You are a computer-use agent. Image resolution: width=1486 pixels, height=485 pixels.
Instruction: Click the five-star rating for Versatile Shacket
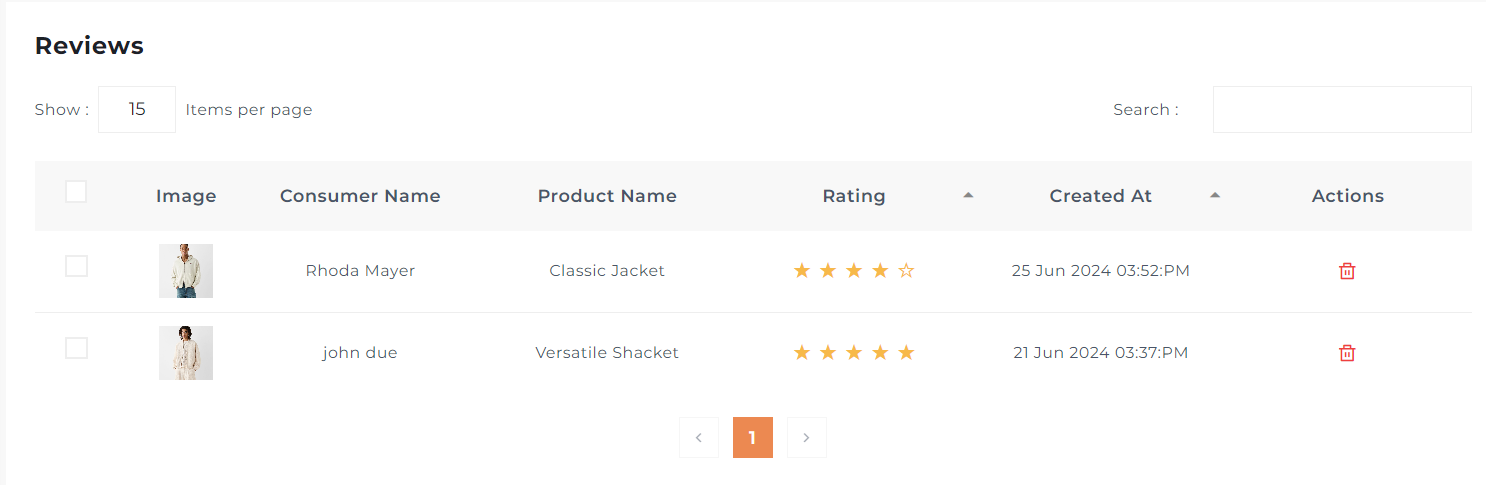tap(853, 353)
